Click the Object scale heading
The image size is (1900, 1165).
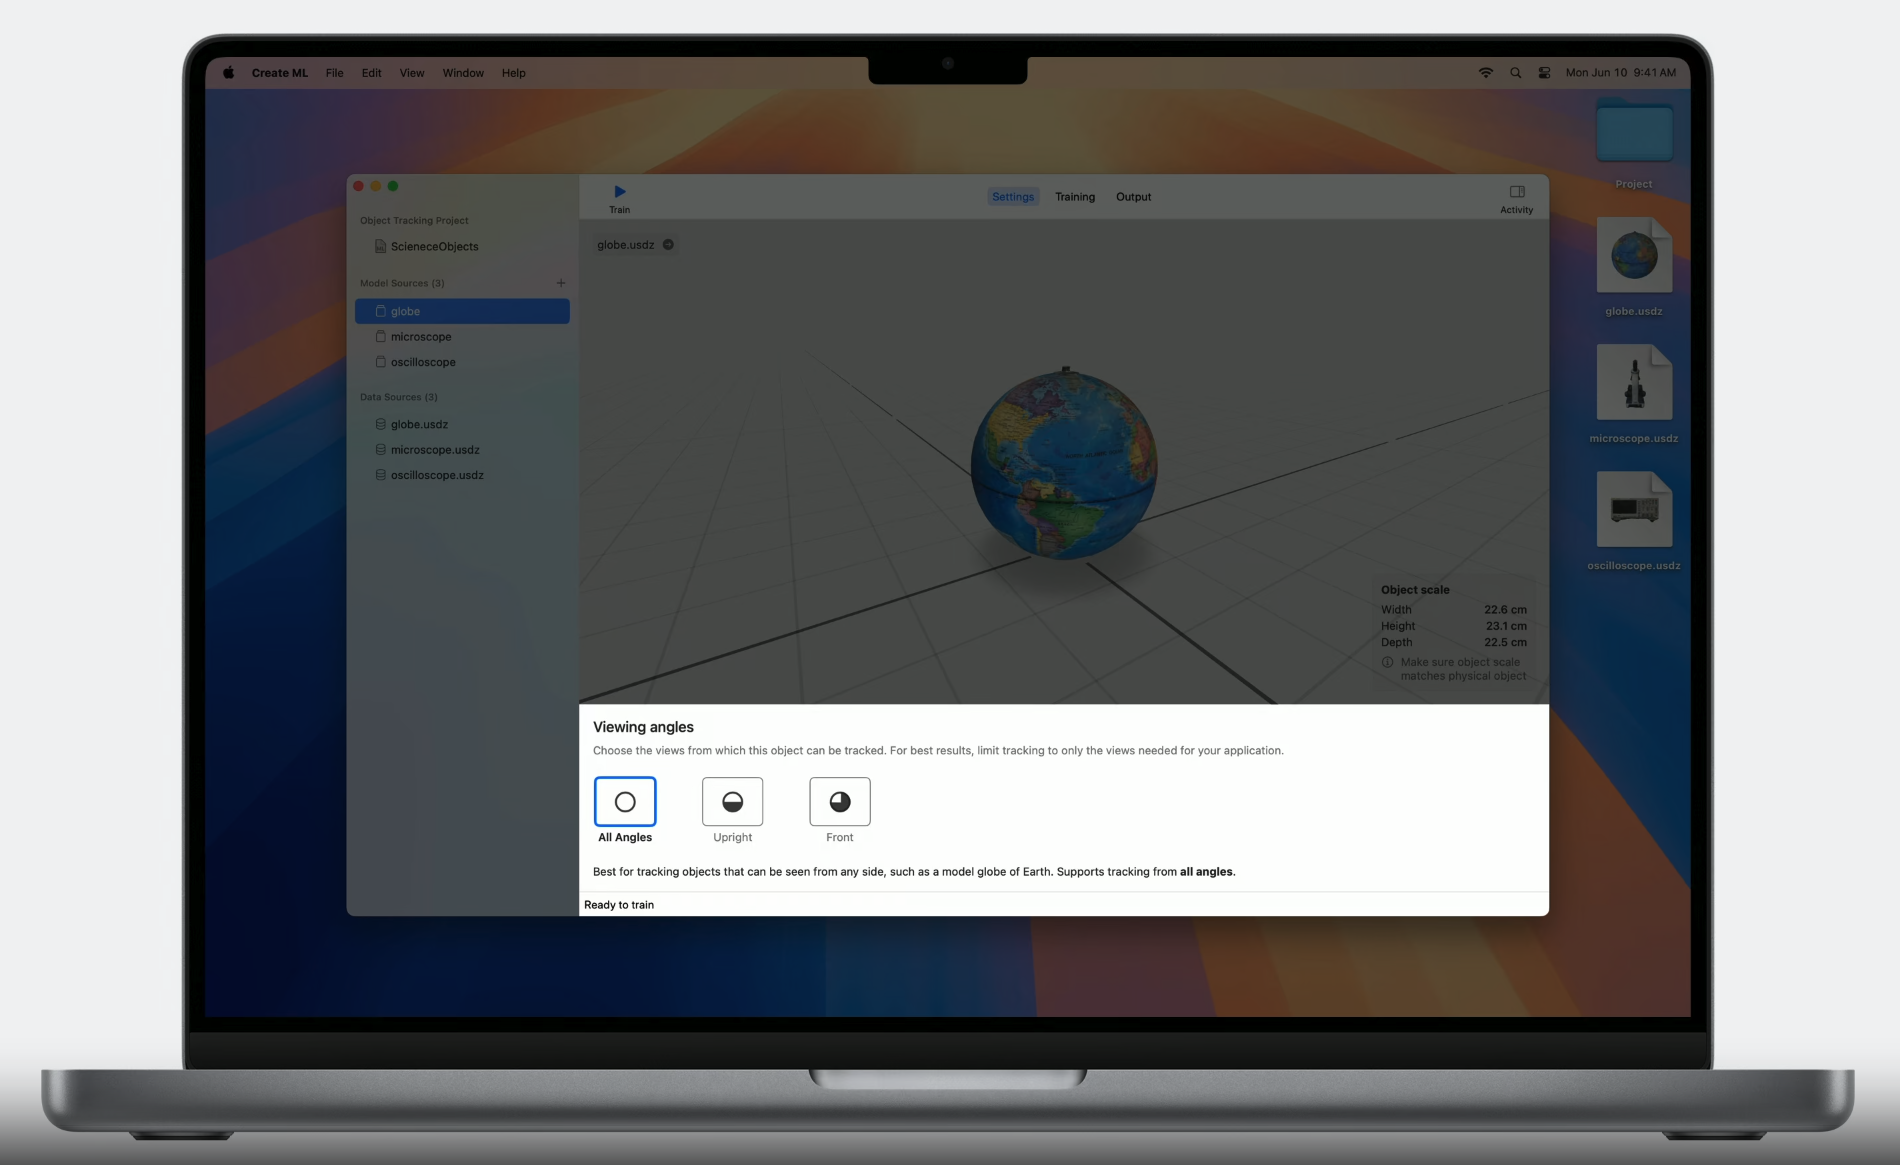coord(1415,590)
